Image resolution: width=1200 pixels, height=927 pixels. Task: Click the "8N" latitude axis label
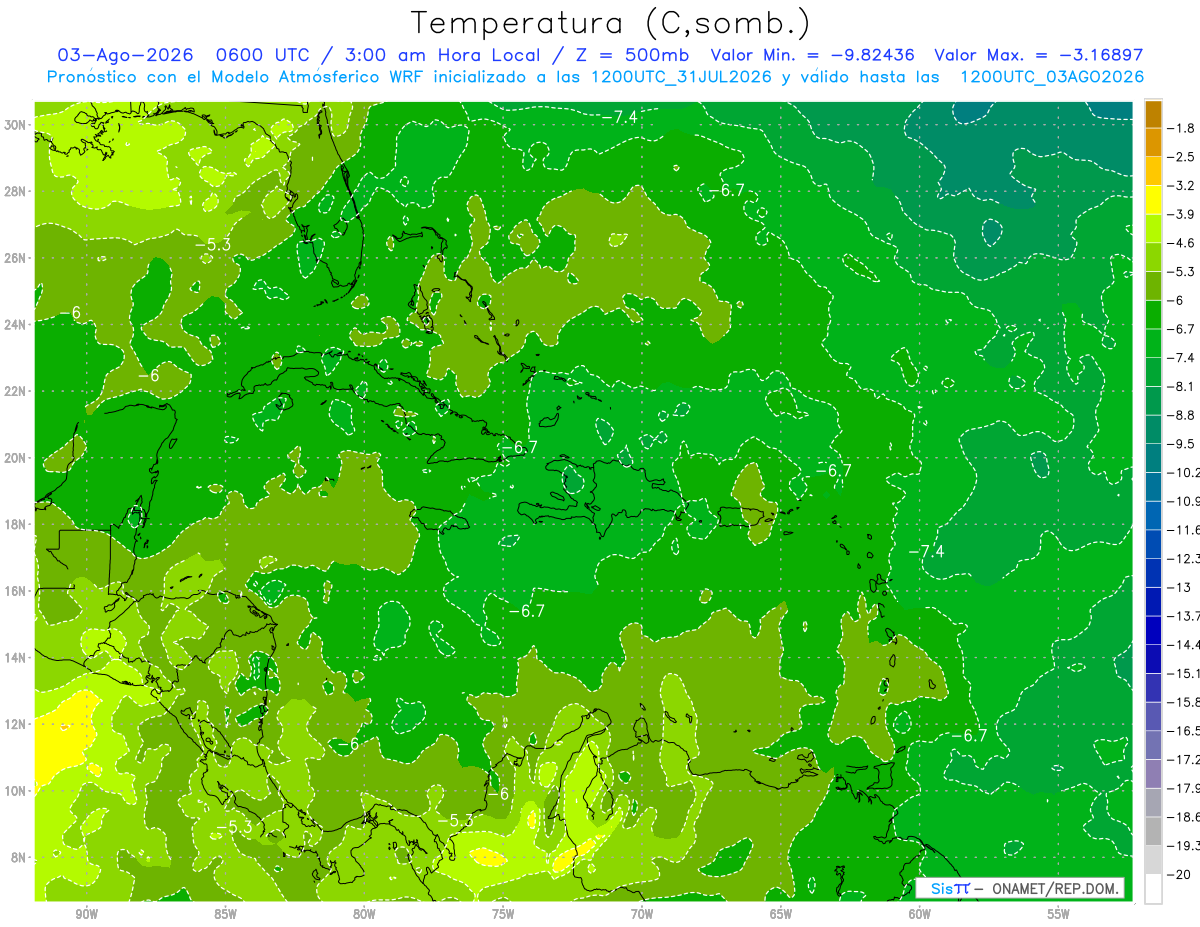[20, 857]
